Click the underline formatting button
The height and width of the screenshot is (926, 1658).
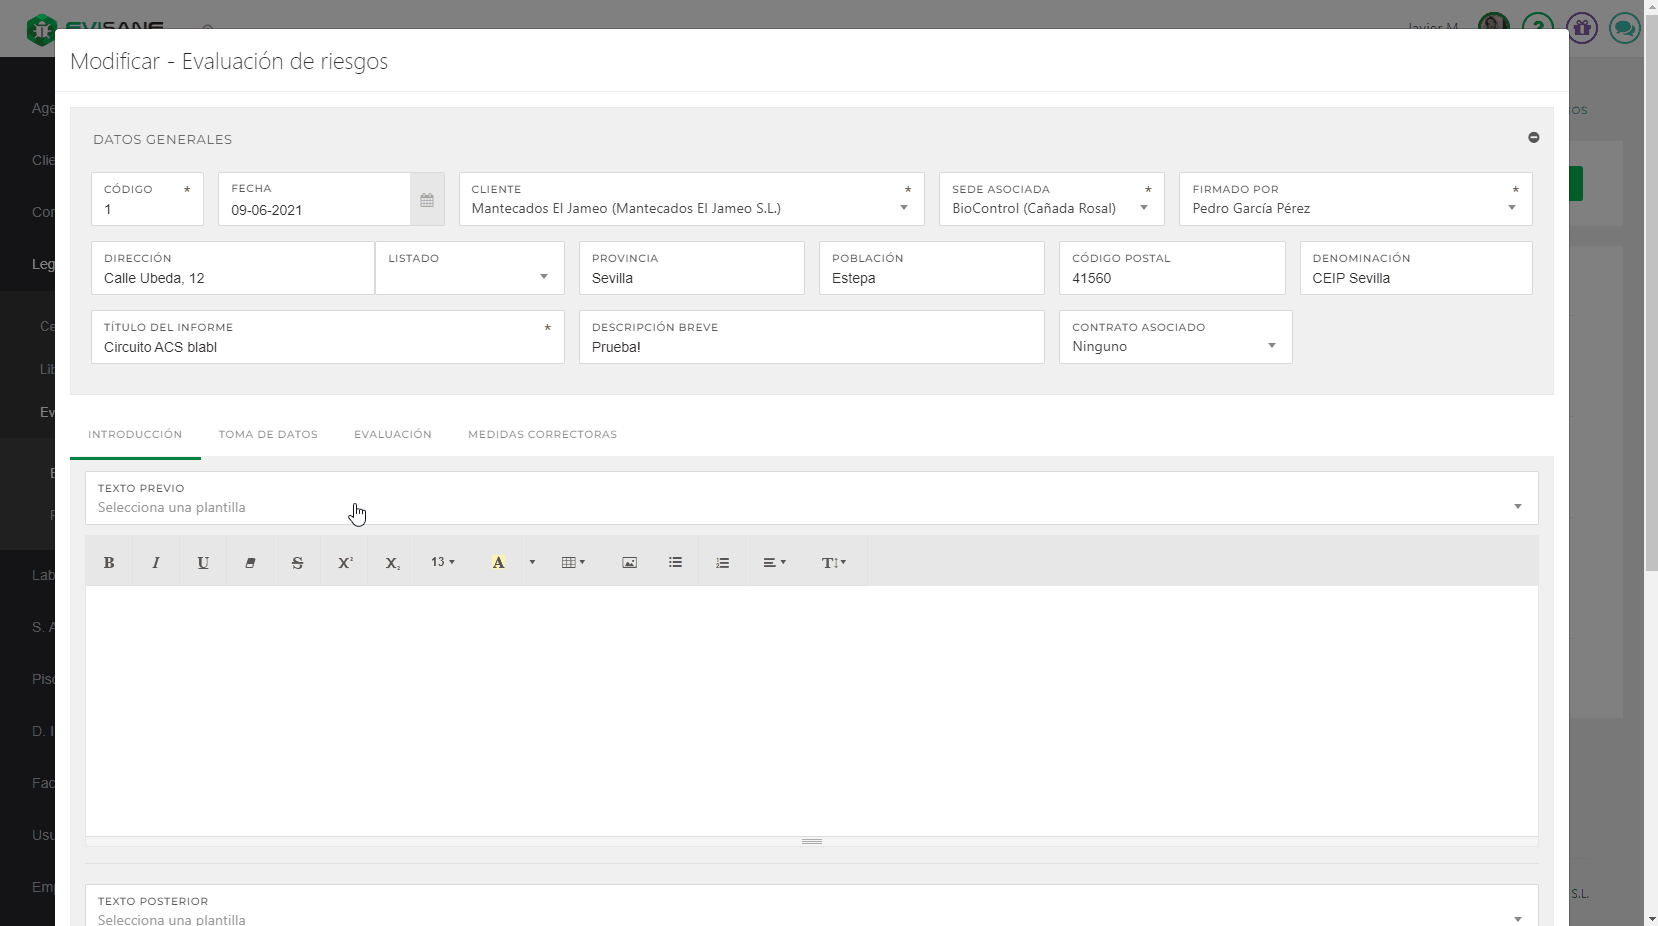(x=203, y=563)
